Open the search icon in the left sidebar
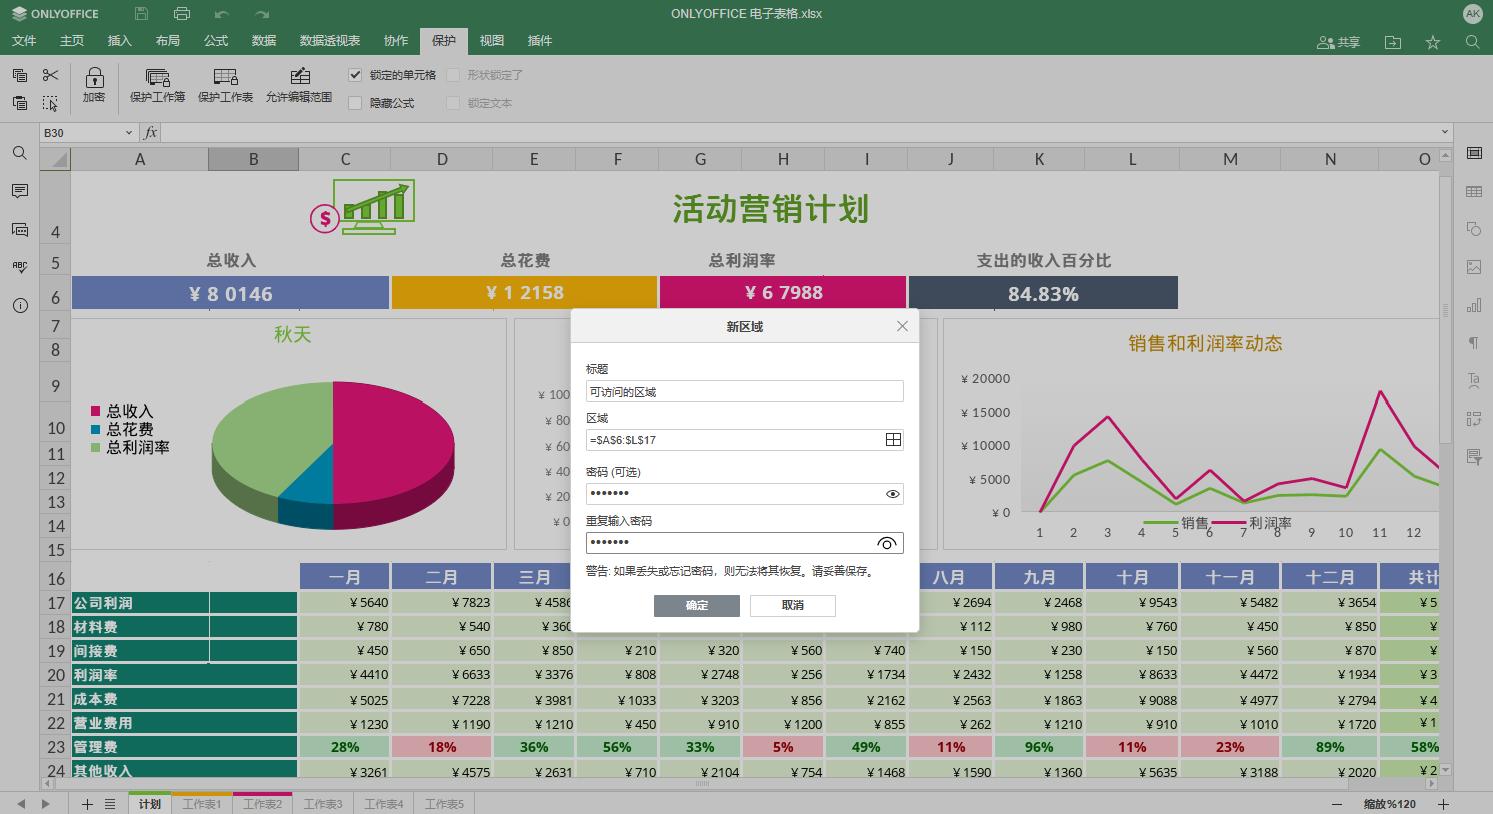The height and width of the screenshot is (814, 1493). 19,153
